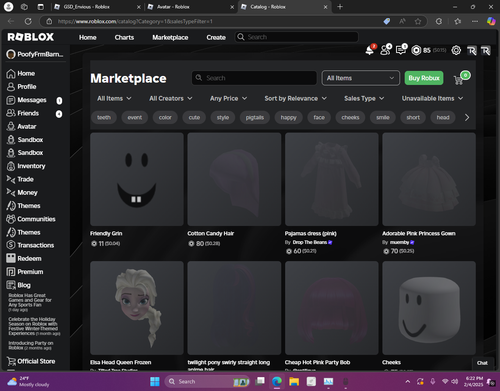Go to Marketplace in the top navigation
500x391 pixels.
coord(170,37)
